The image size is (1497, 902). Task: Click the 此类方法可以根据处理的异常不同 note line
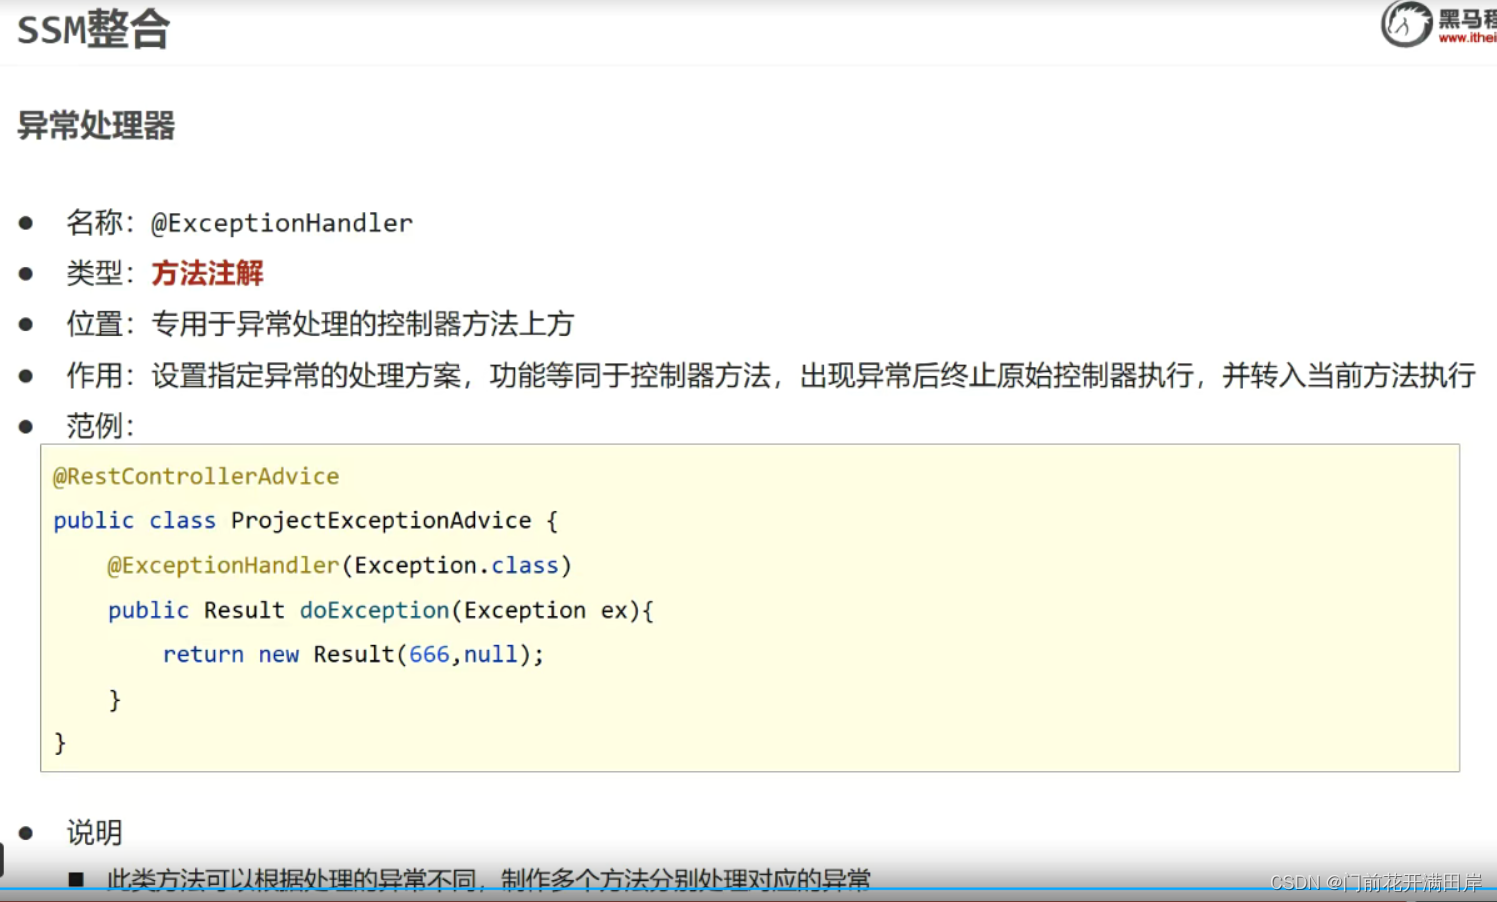488,879
